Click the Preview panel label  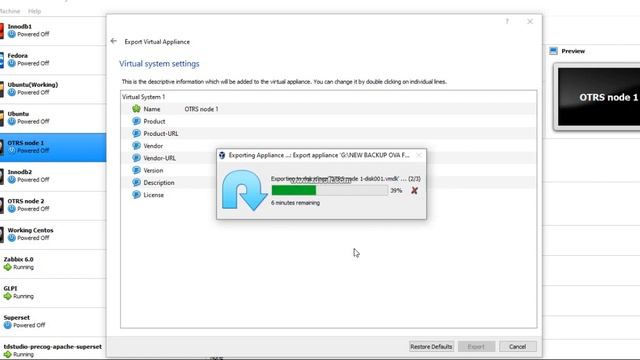pyautogui.click(x=573, y=51)
